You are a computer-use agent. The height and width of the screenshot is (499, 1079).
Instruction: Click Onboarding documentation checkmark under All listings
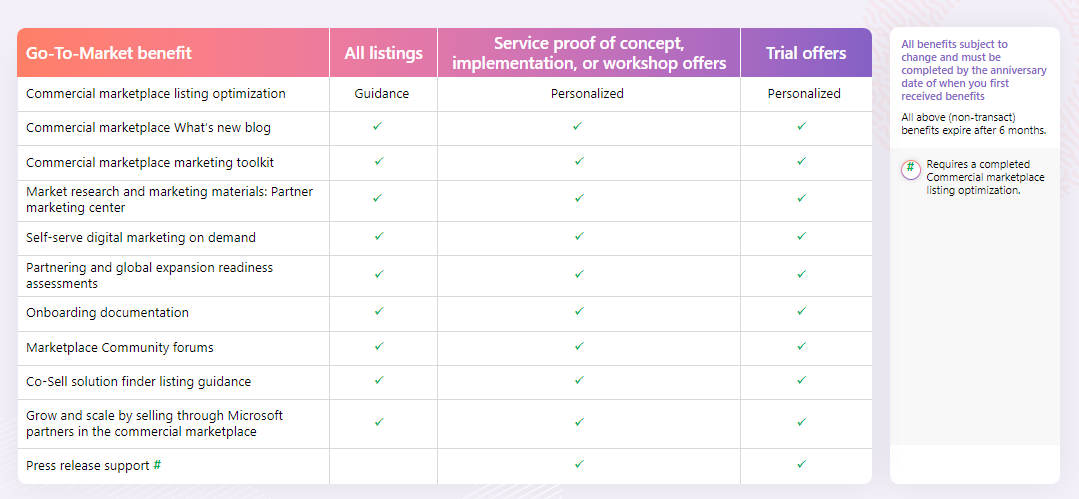point(378,311)
